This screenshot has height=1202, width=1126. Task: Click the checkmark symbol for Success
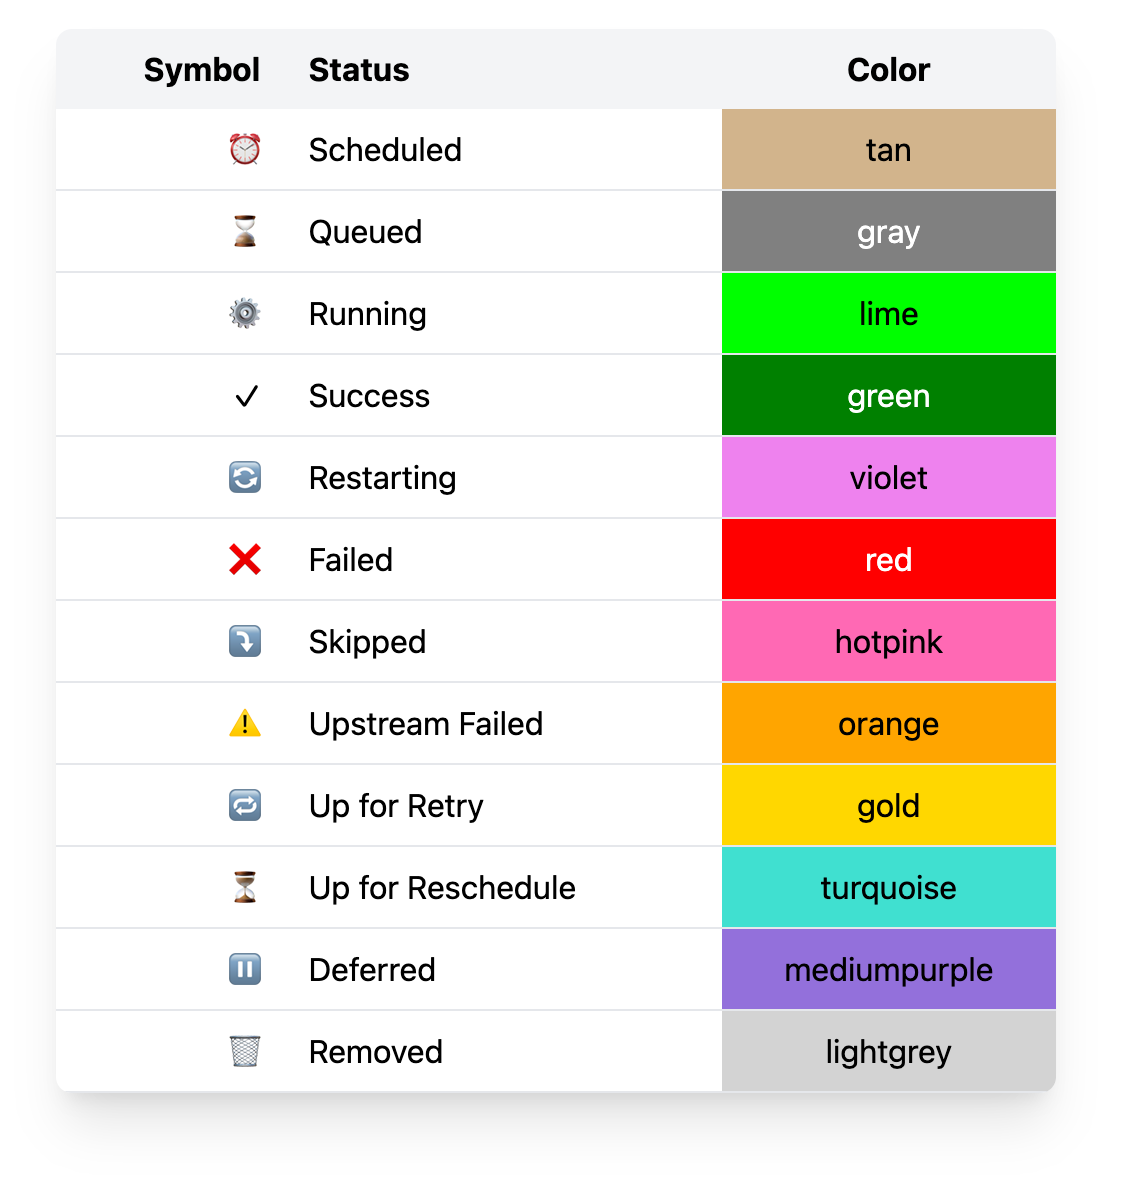(246, 397)
